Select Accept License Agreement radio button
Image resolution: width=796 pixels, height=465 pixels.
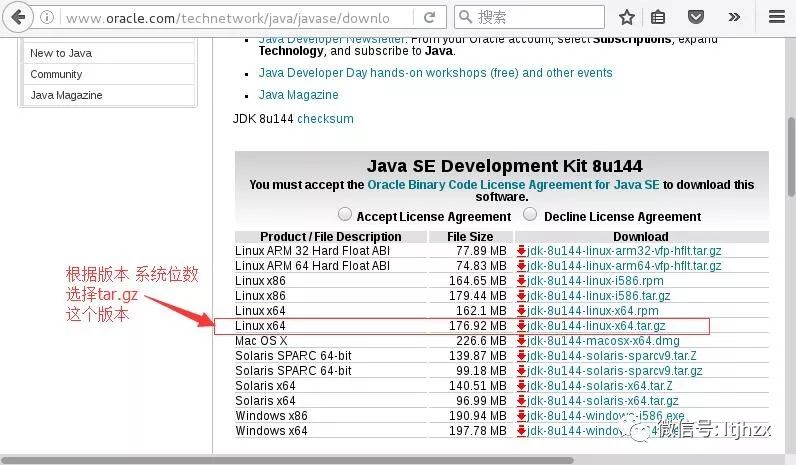pyautogui.click(x=345, y=214)
